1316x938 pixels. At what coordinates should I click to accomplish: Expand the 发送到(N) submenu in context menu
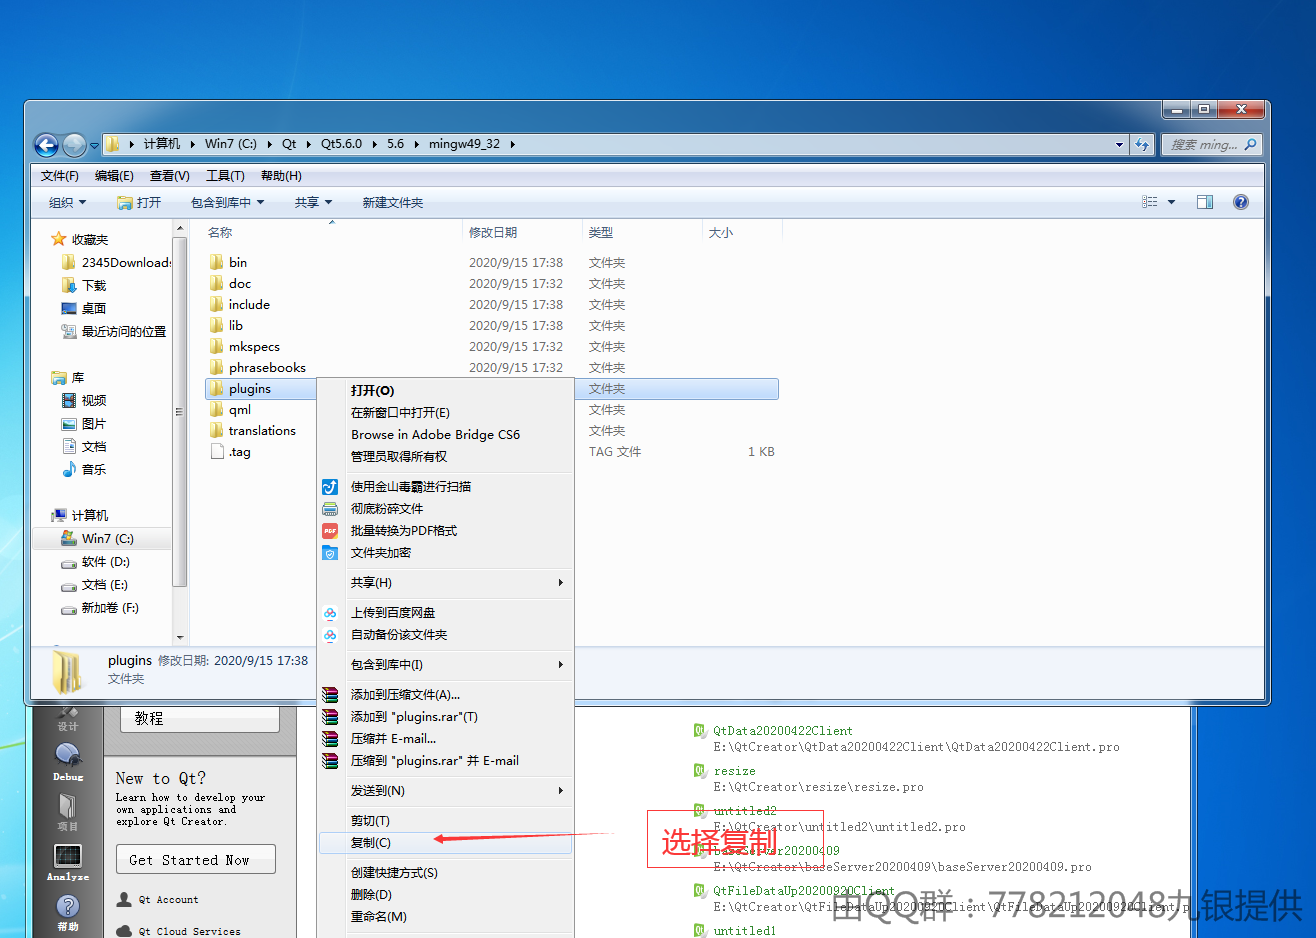point(446,791)
